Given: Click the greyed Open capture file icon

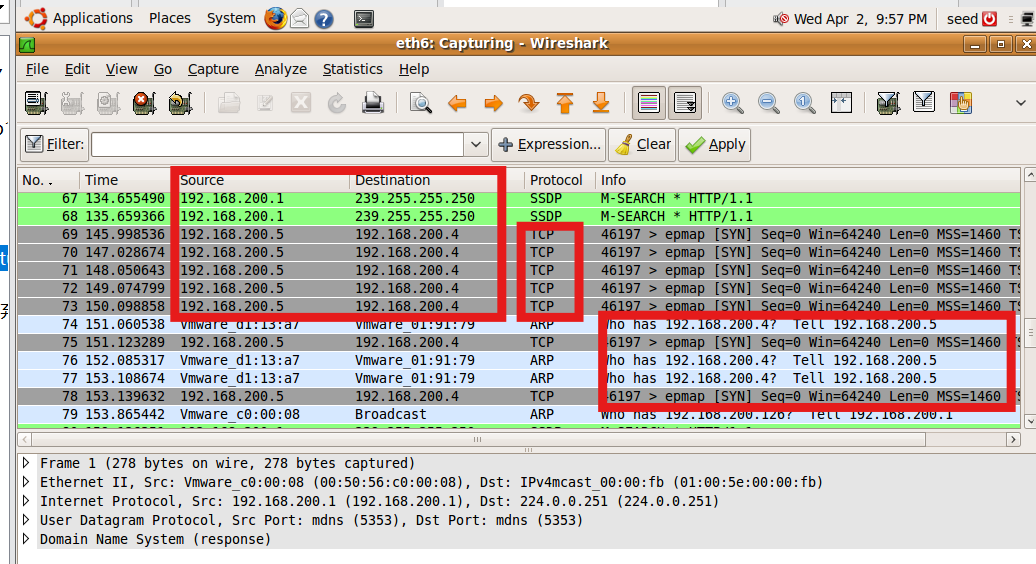Looking at the screenshot, I should (229, 103).
